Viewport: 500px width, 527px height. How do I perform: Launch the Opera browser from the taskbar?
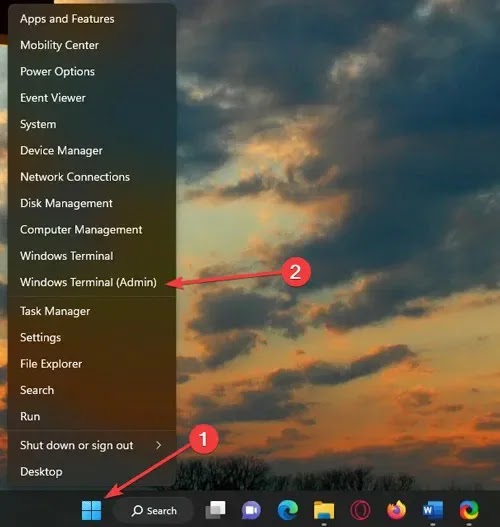click(360, 510)
